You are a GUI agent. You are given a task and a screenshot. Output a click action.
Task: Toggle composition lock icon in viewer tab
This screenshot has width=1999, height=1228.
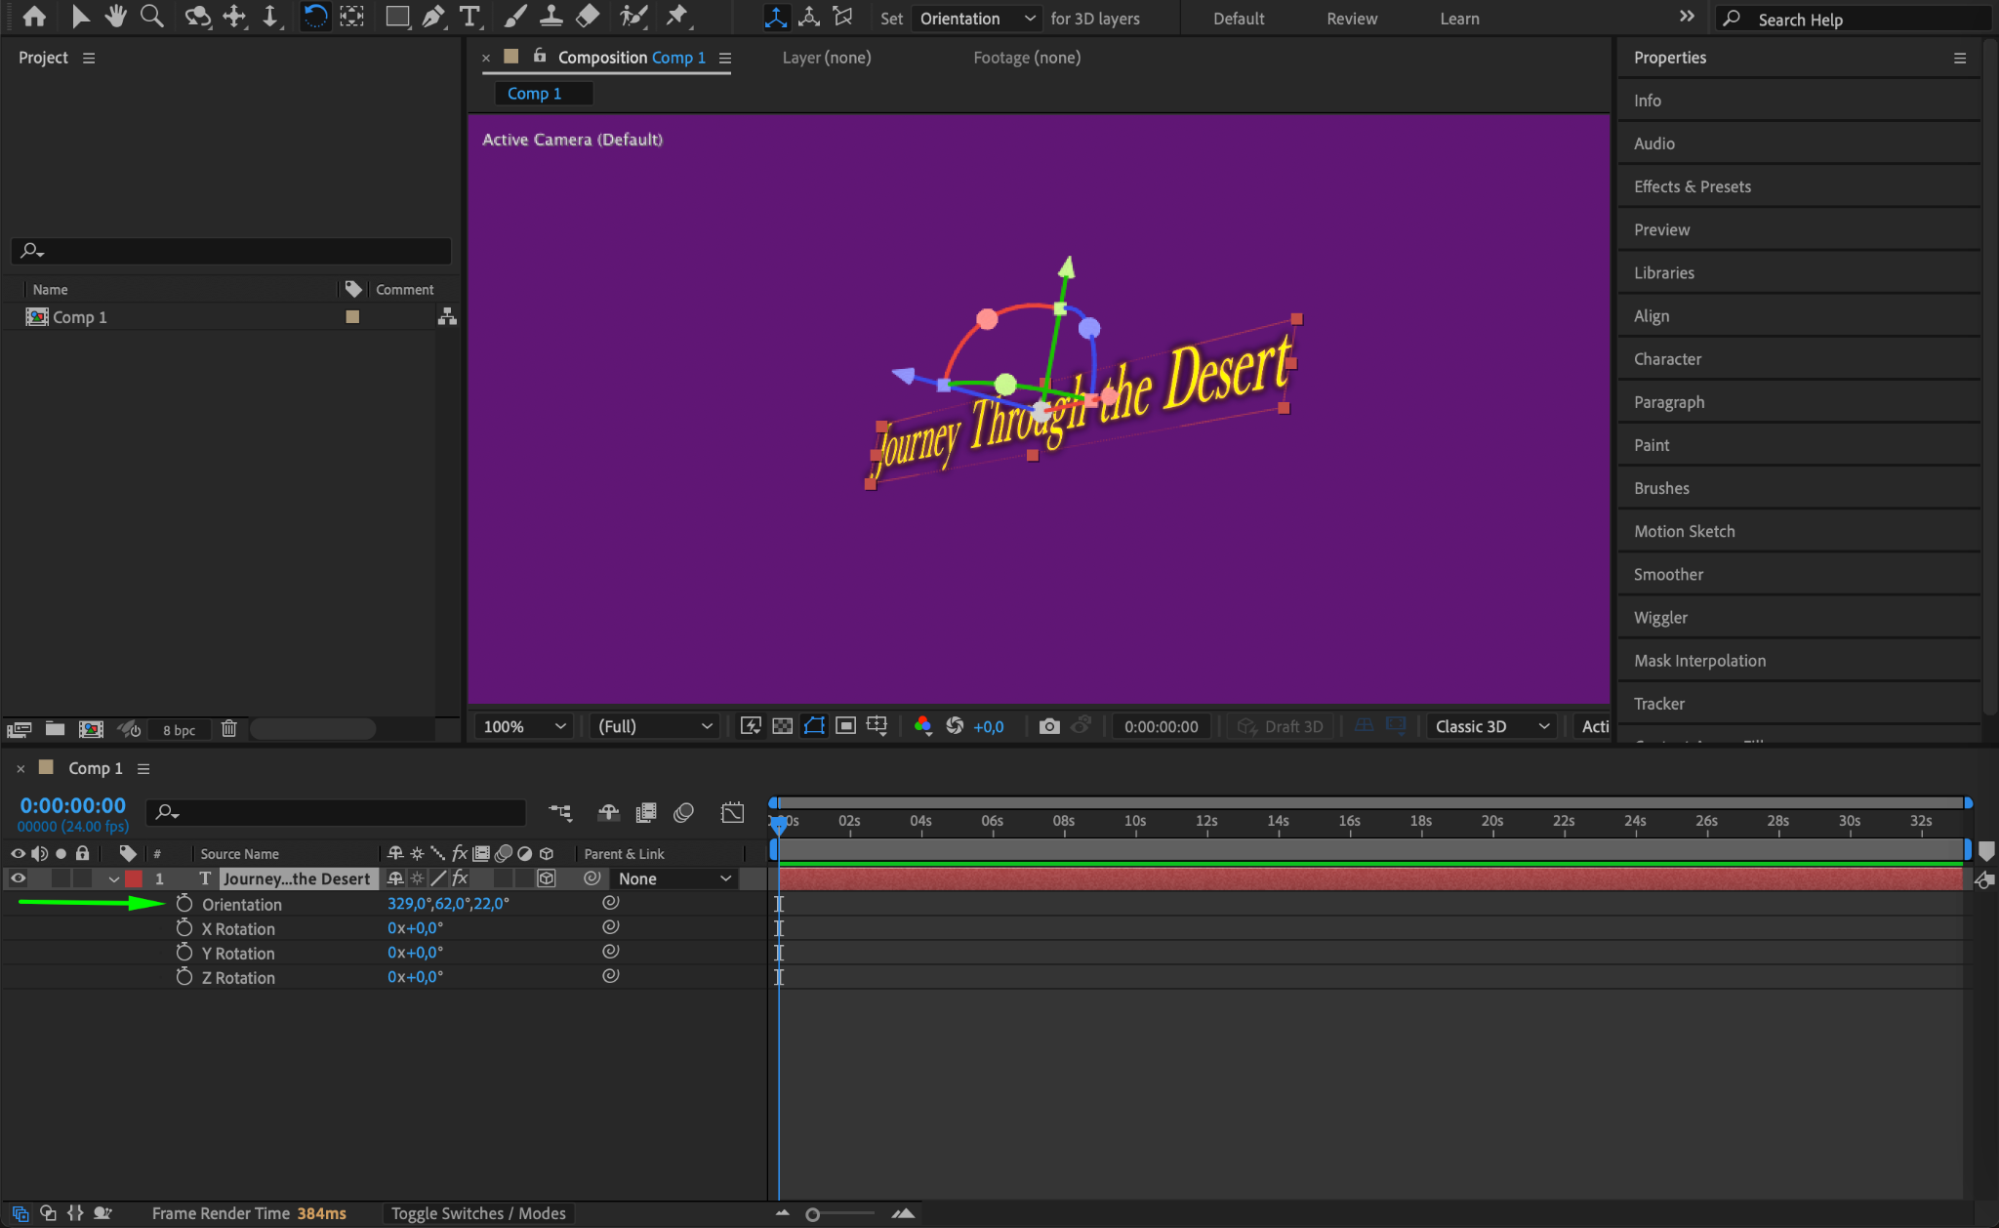539,56
